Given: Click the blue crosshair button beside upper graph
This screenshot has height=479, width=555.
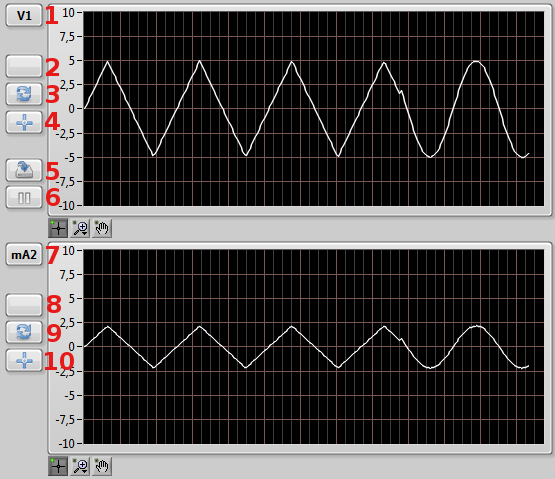Looking at the screenshot, I should coord(24,122).
